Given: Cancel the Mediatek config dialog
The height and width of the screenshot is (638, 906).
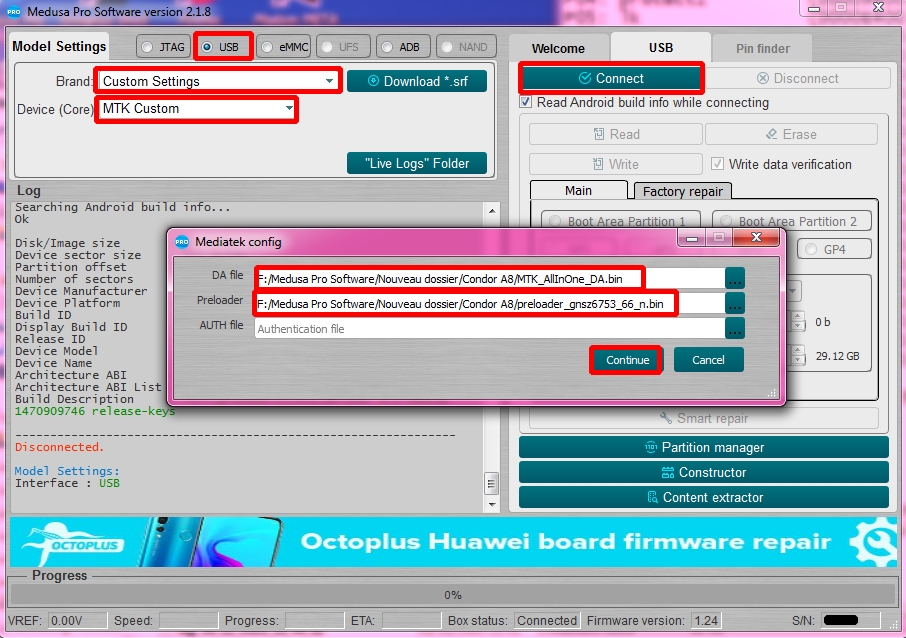Looking at the screenshot, I should coord(708,360).
